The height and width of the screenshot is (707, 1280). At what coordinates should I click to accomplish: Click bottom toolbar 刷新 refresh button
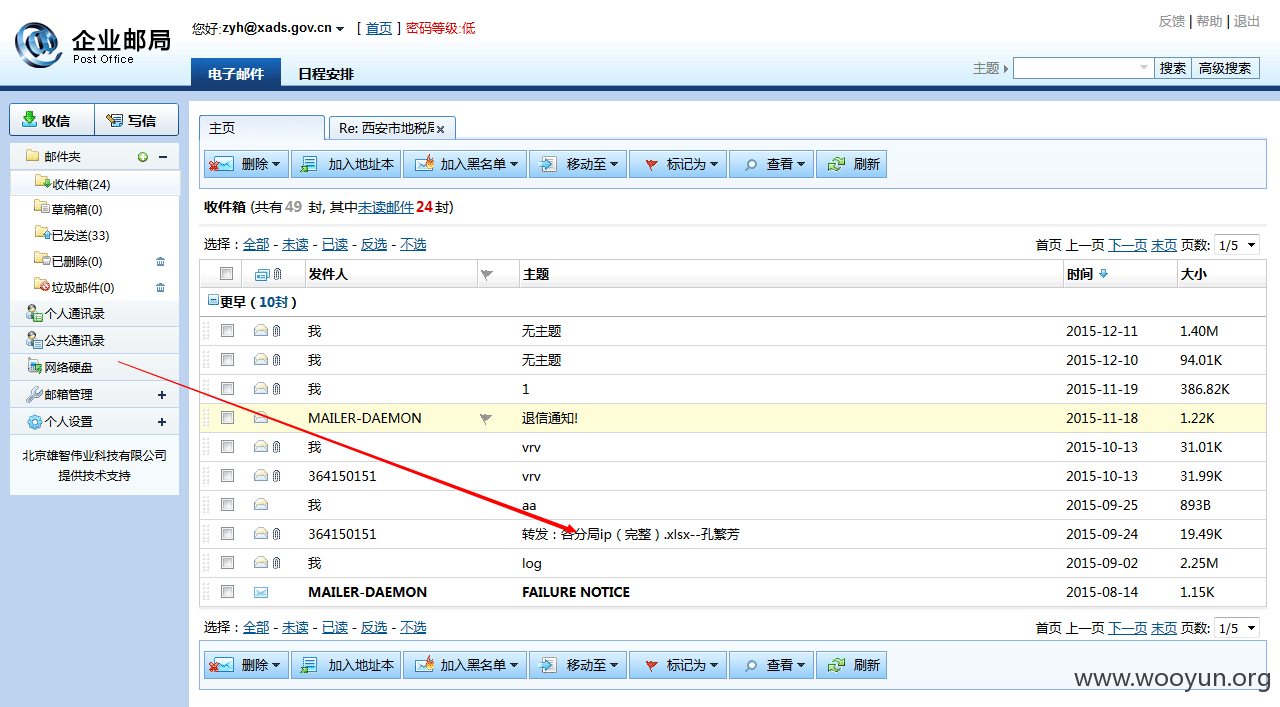click(x=851, y=665)
